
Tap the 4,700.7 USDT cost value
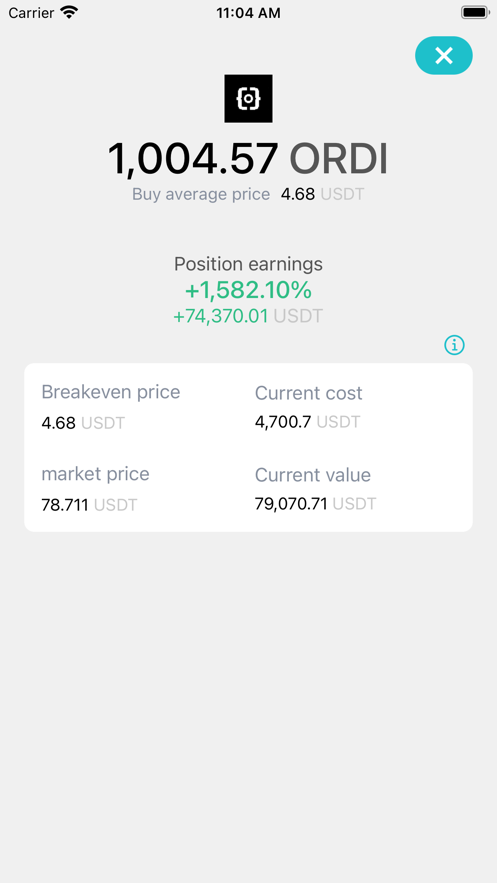point(307,422)
